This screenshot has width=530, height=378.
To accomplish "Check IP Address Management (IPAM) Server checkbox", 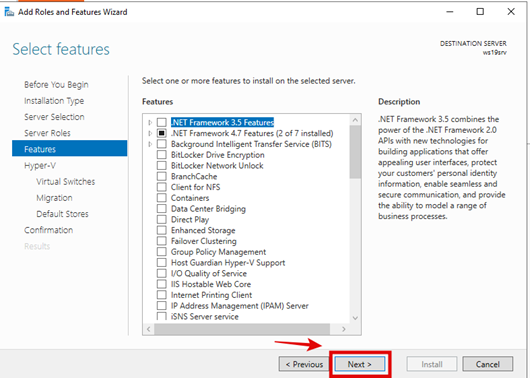I will pyautogui.click(x=162, y=306).
